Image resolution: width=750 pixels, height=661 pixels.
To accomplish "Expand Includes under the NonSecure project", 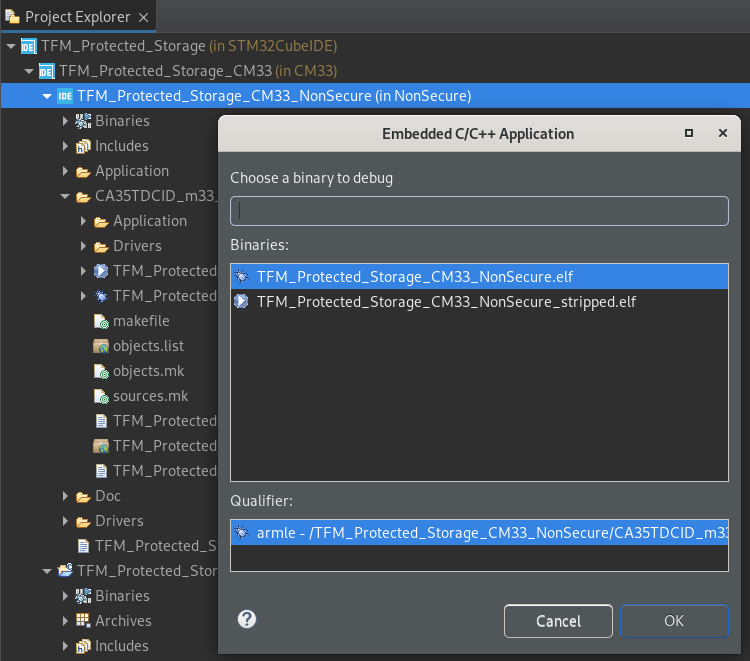I will click(65, 146).
